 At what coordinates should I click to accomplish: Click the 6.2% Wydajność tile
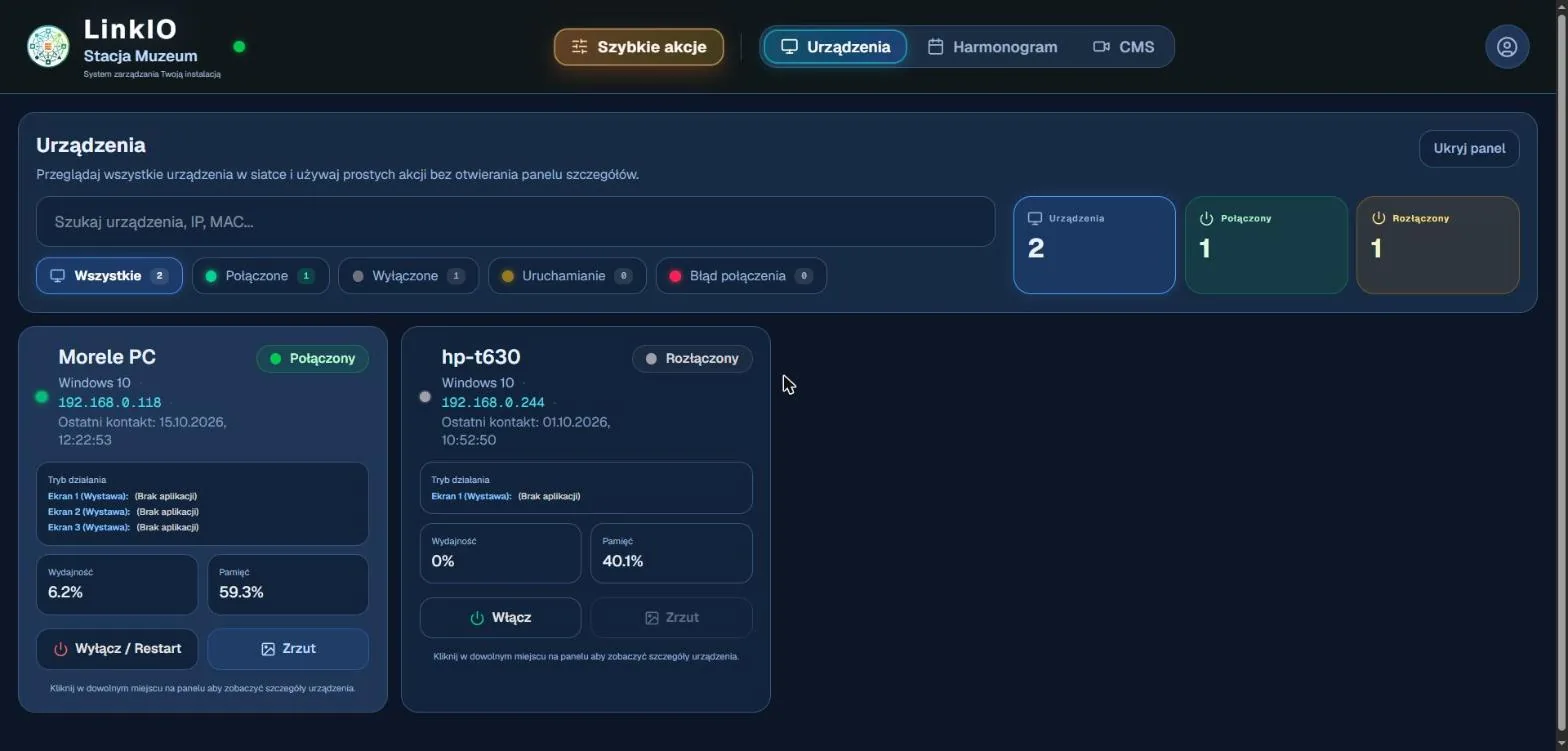[x=117, y=584]
